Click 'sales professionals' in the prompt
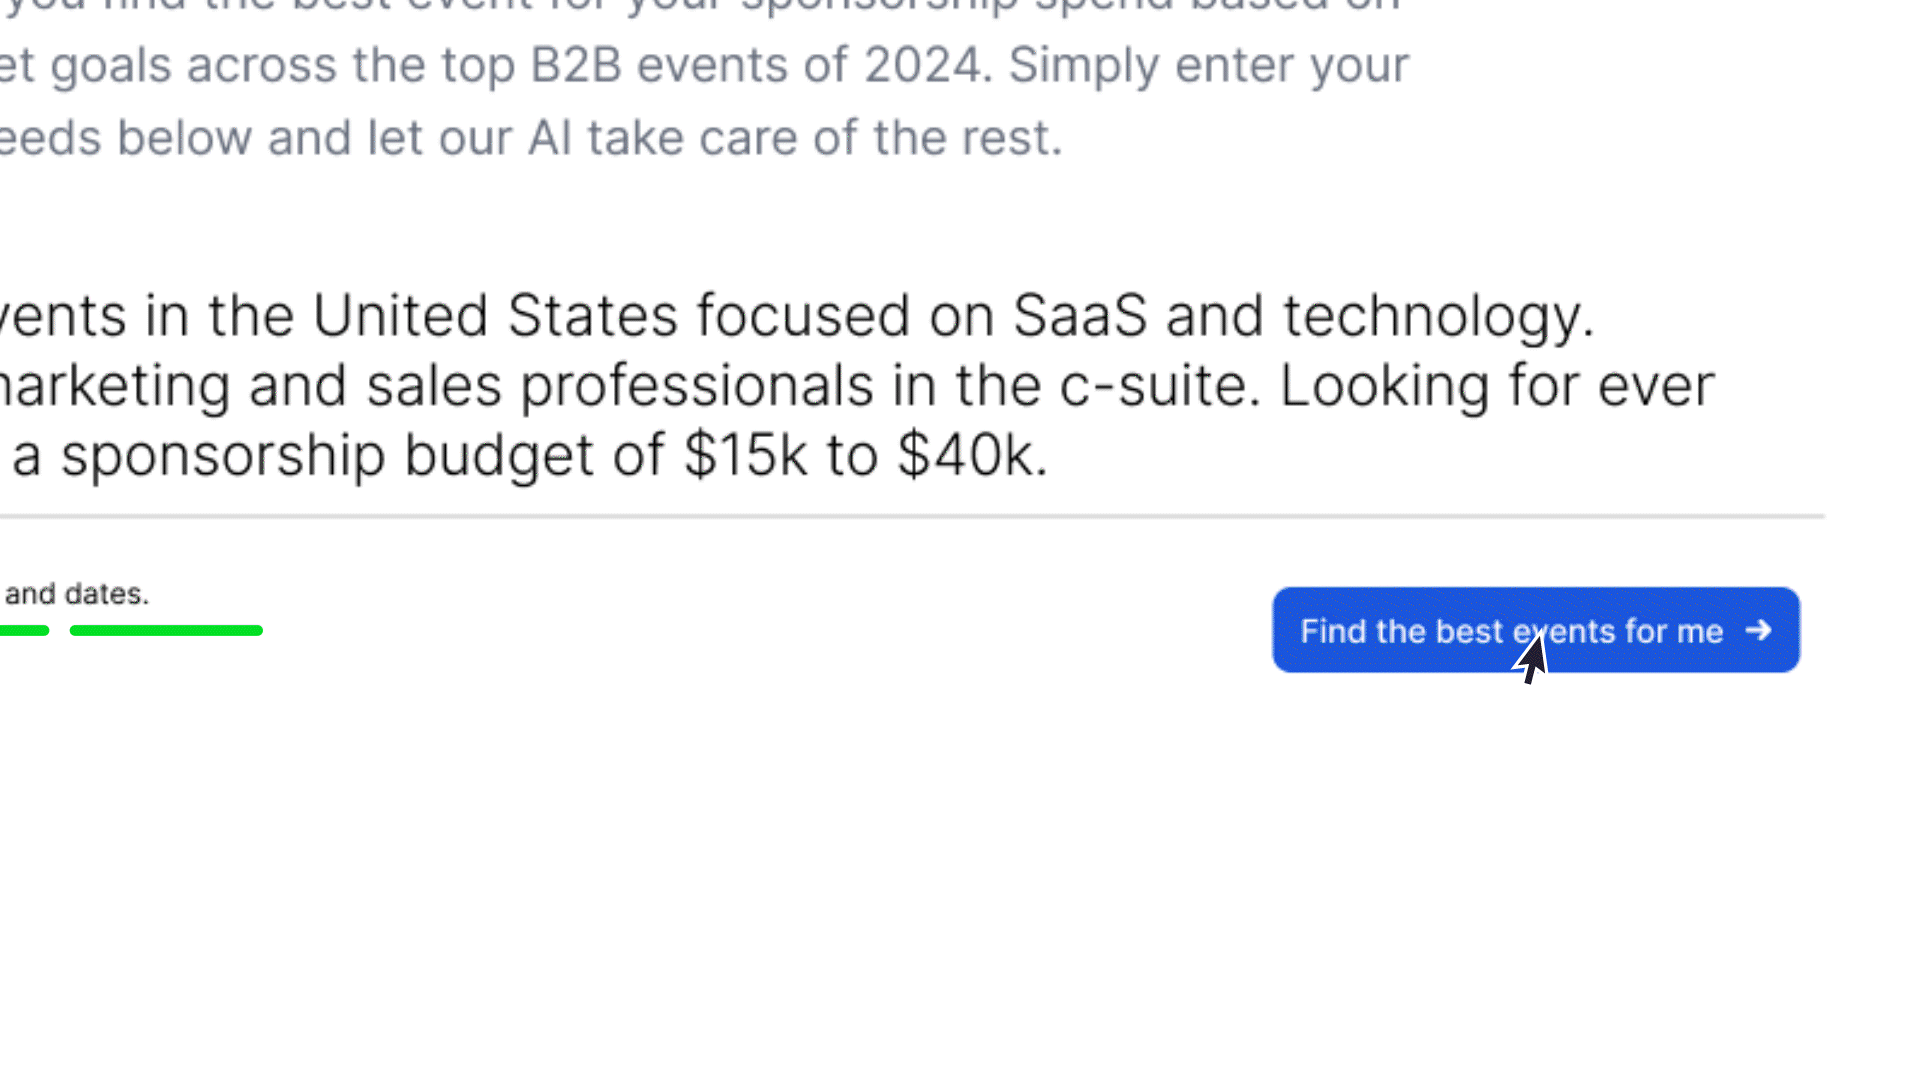1920x1080 pixels. [x=620, y=386]
